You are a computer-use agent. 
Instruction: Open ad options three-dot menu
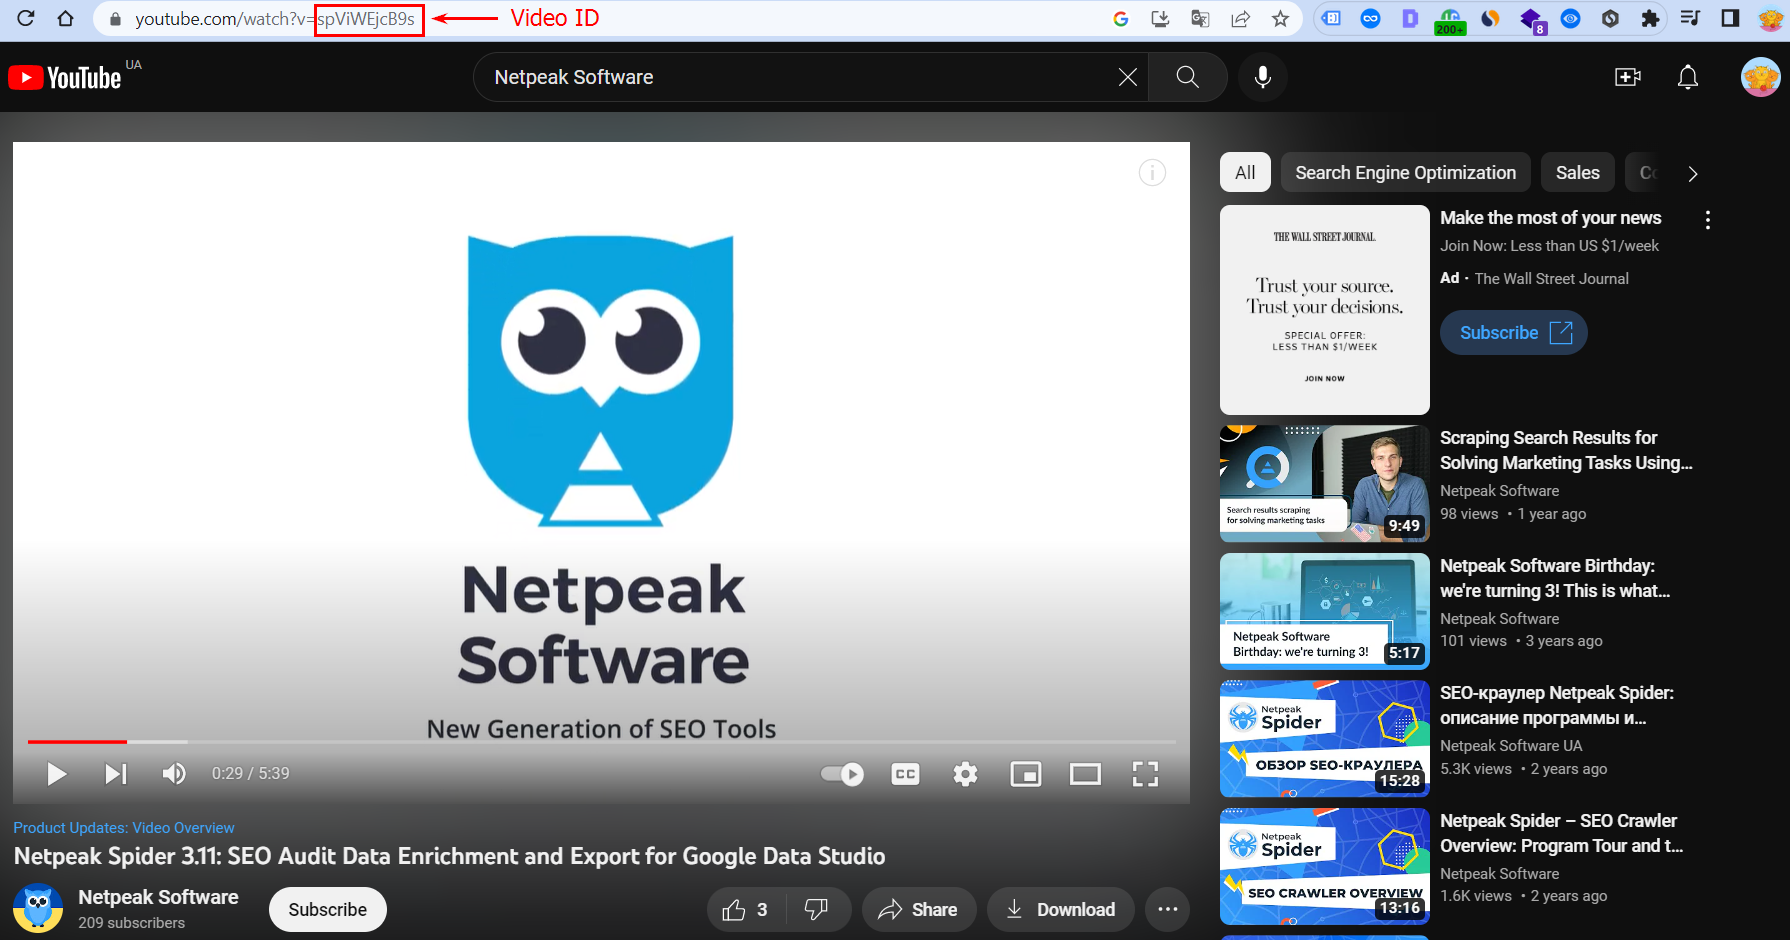[x=1707, y=220]
